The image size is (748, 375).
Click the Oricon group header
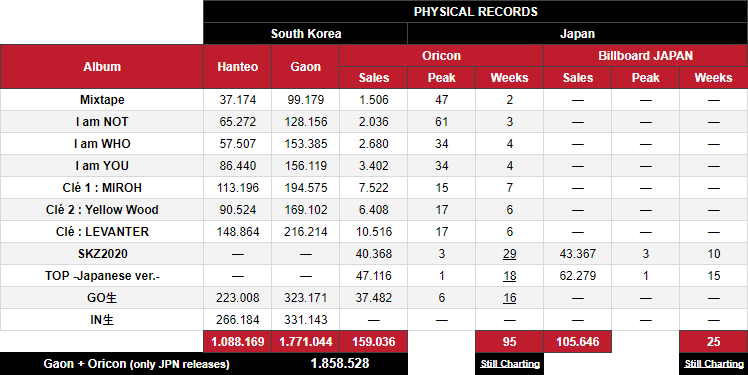tap(441, 56)
